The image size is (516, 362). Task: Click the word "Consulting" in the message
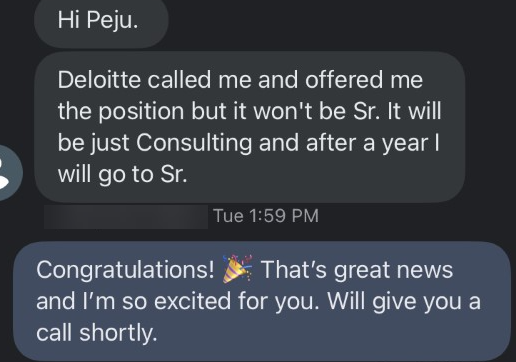(194, 143)
